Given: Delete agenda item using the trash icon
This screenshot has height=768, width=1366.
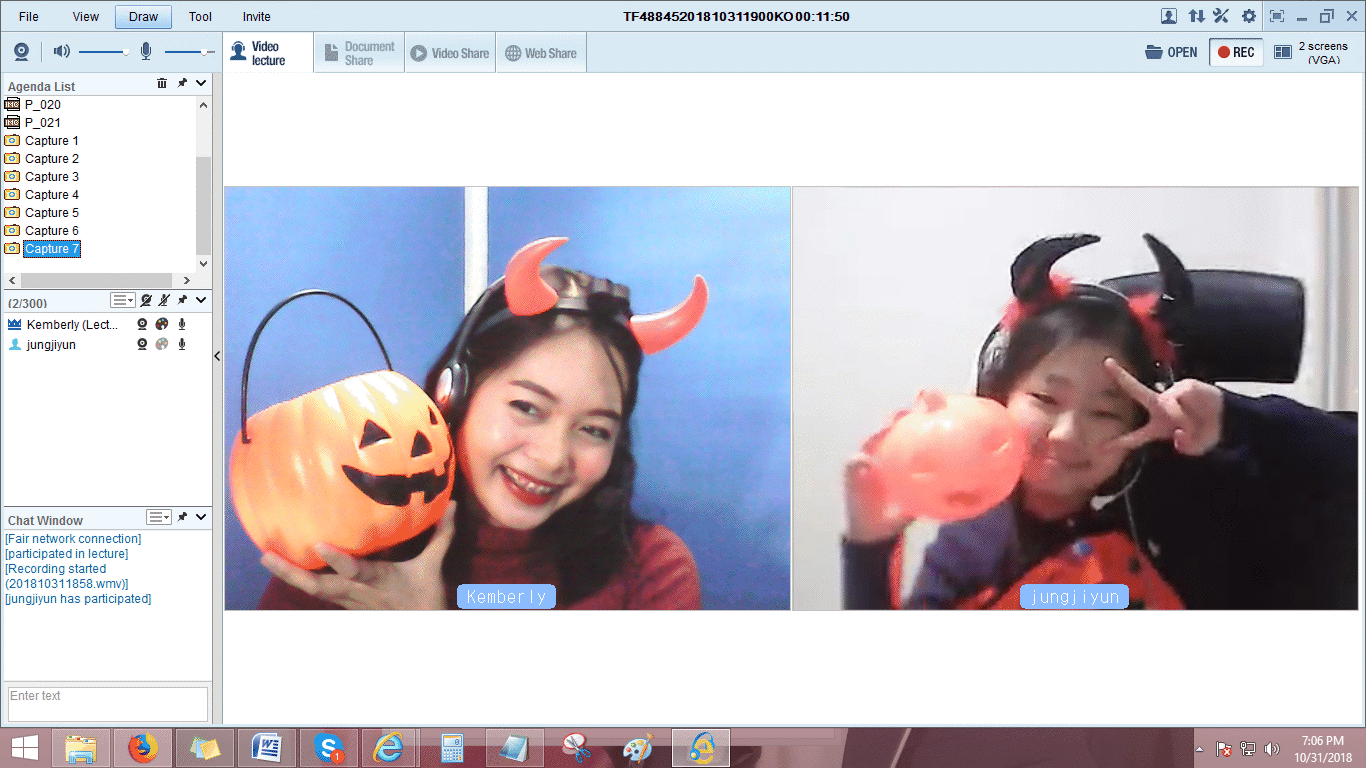Looking at the screenshot, I should coord(162,84).
